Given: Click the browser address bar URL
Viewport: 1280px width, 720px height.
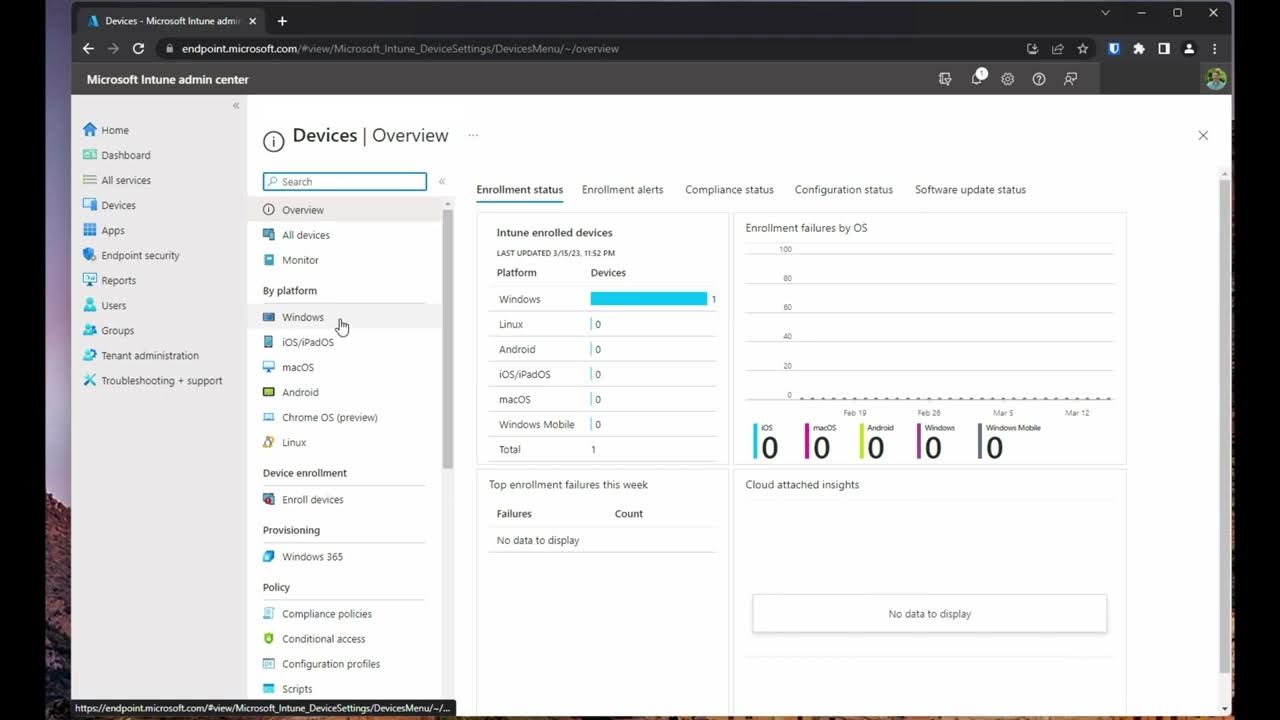Looking at the screenshot, I should tap(400, 48).
